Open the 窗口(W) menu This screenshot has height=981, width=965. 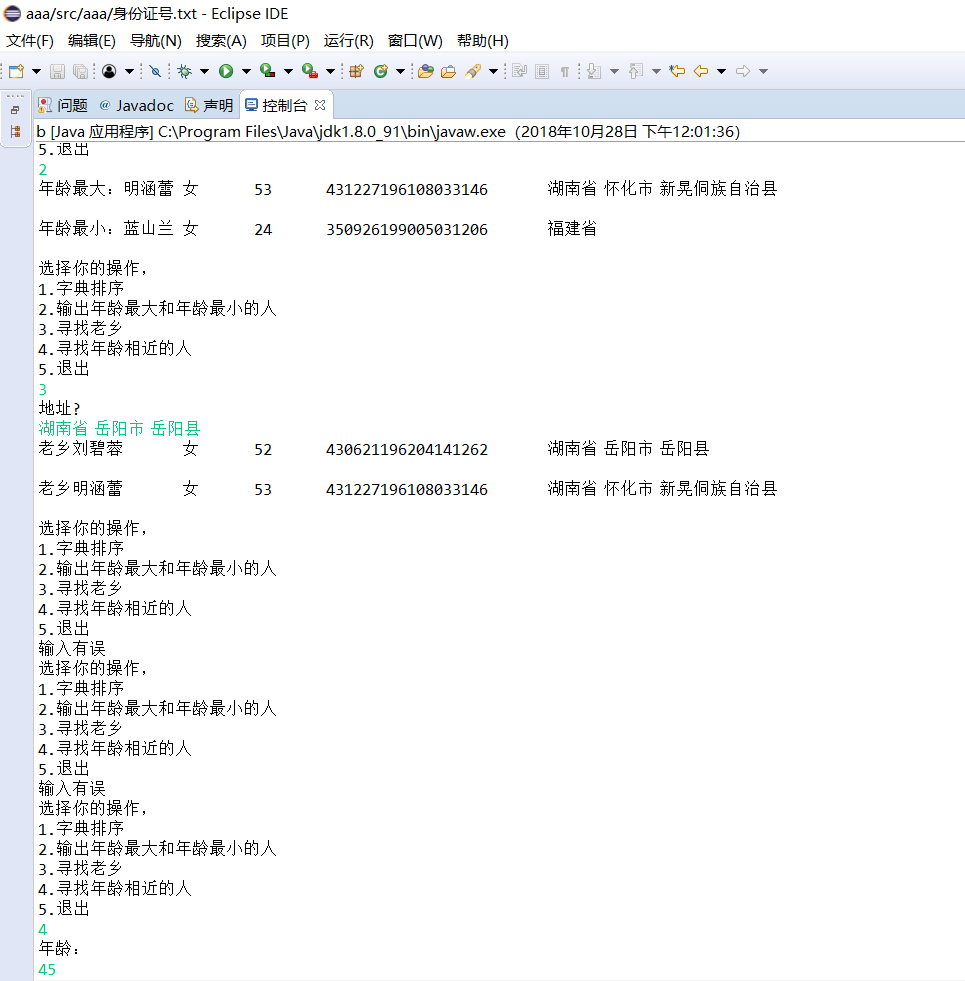(415, 41)
